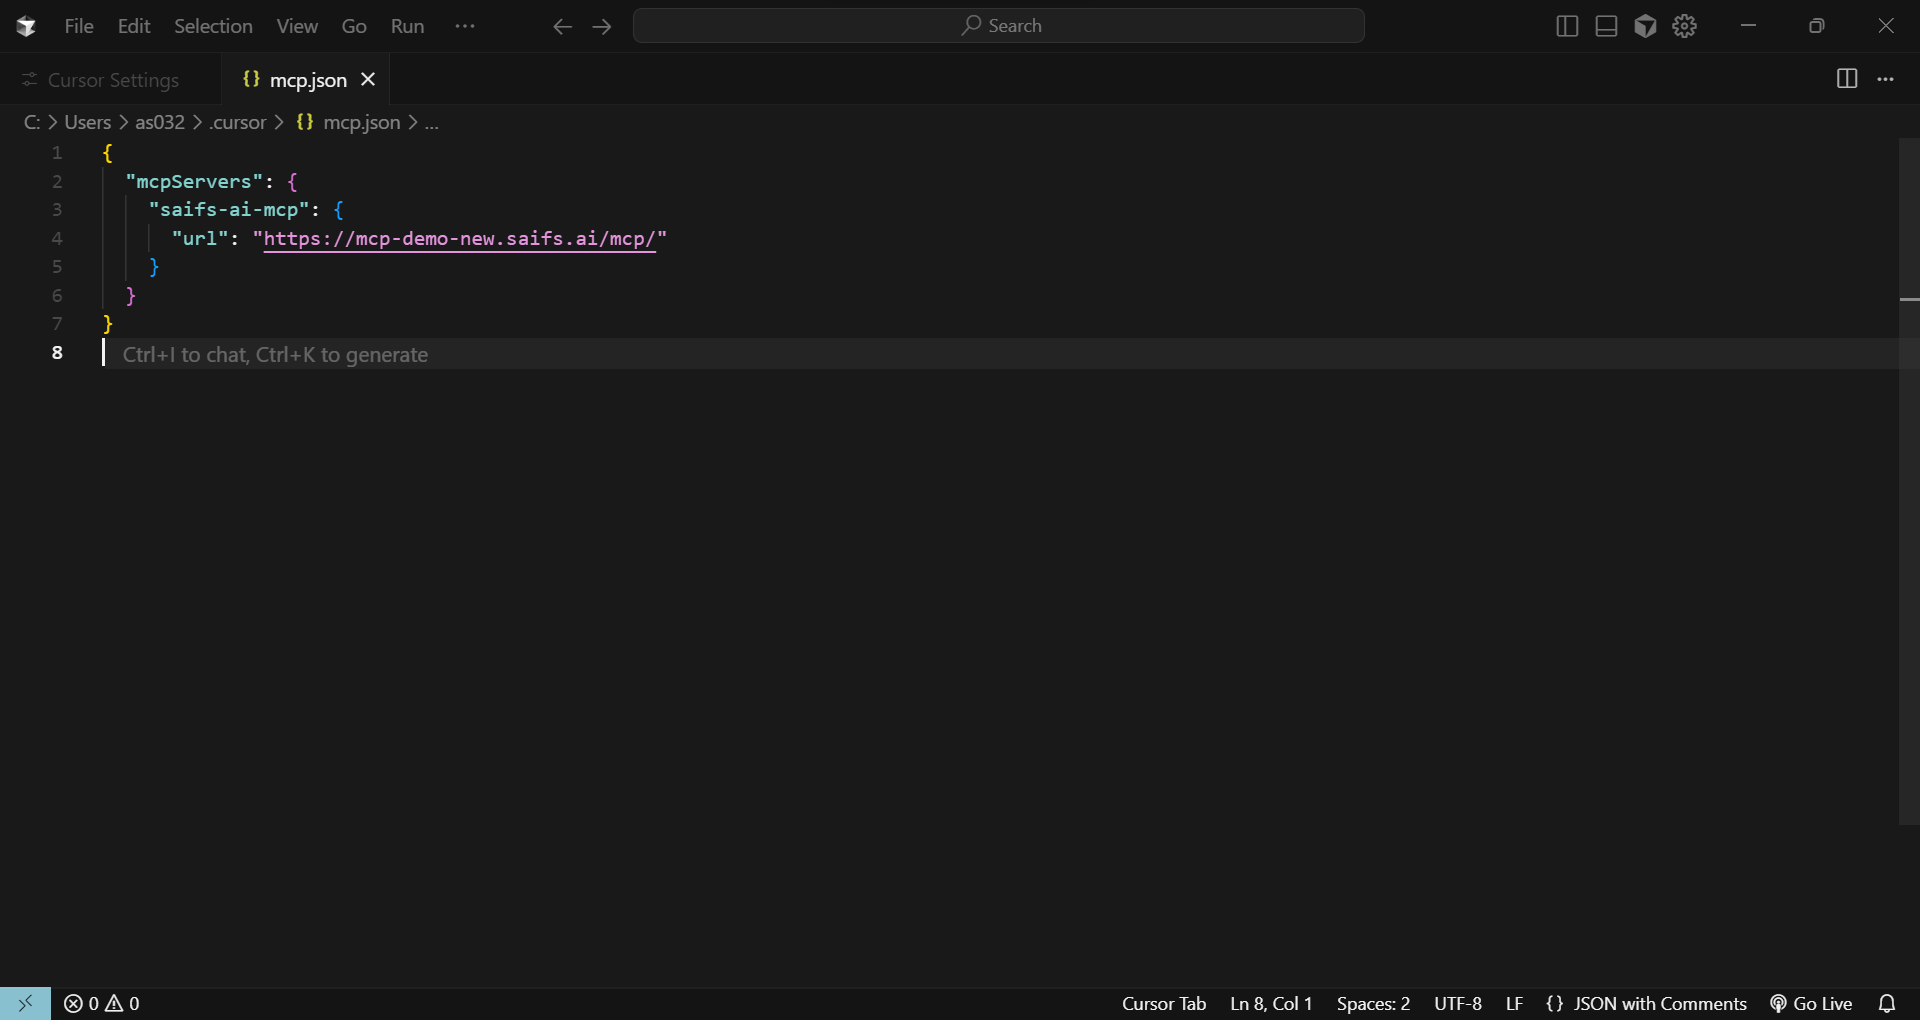This screenshot has height=1020, width=1920.
Task: Change indentation via Spaces: 2
Action: pos(1373,1003)
